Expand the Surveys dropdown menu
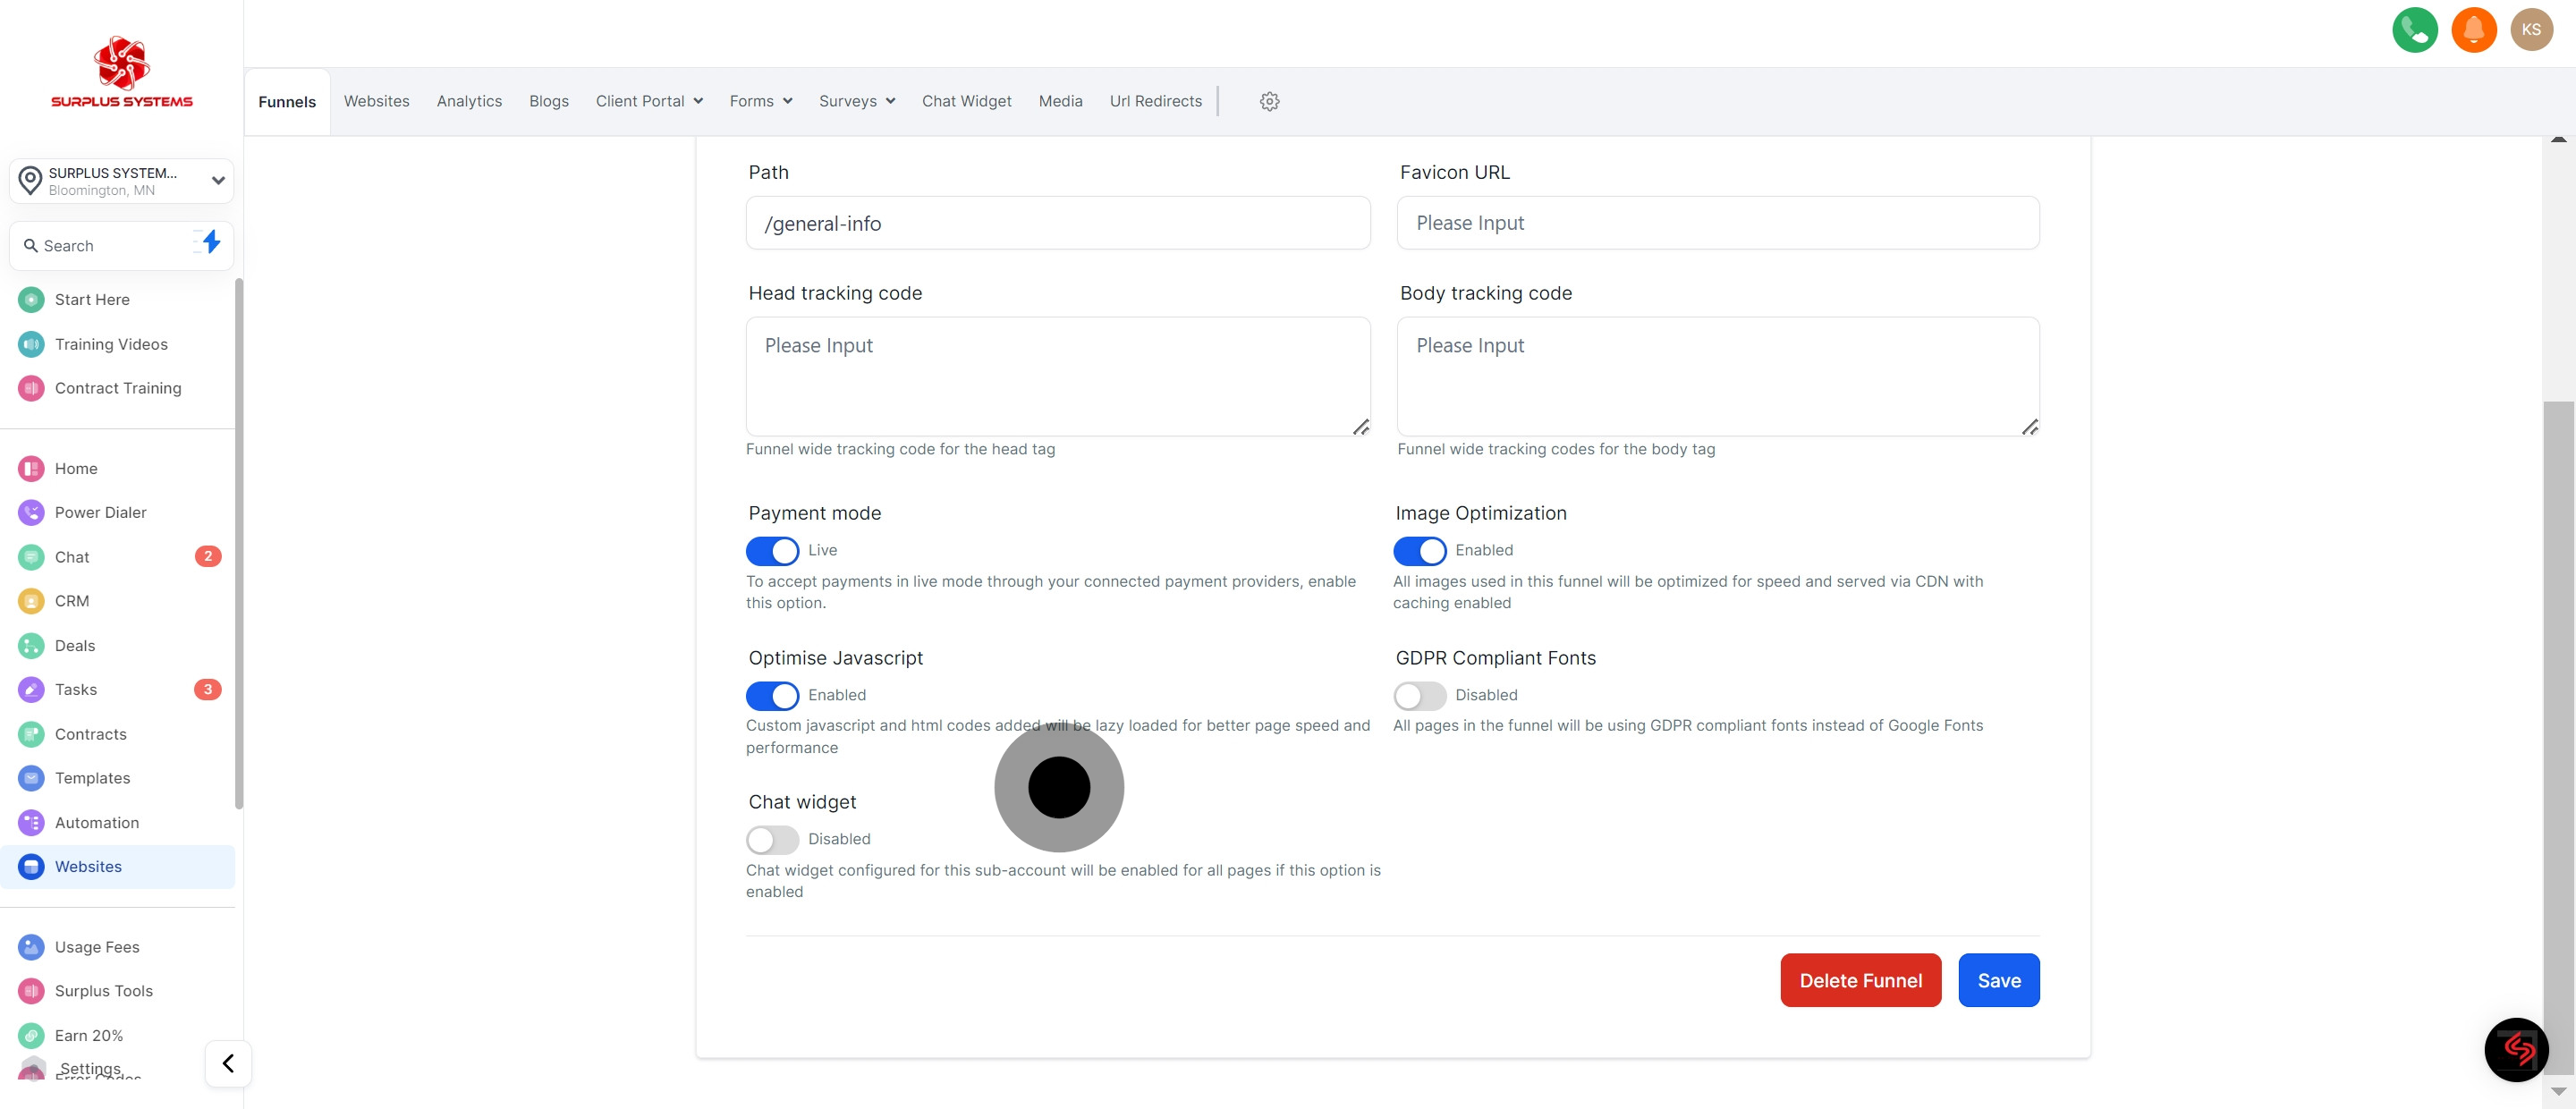 point(856,101)
